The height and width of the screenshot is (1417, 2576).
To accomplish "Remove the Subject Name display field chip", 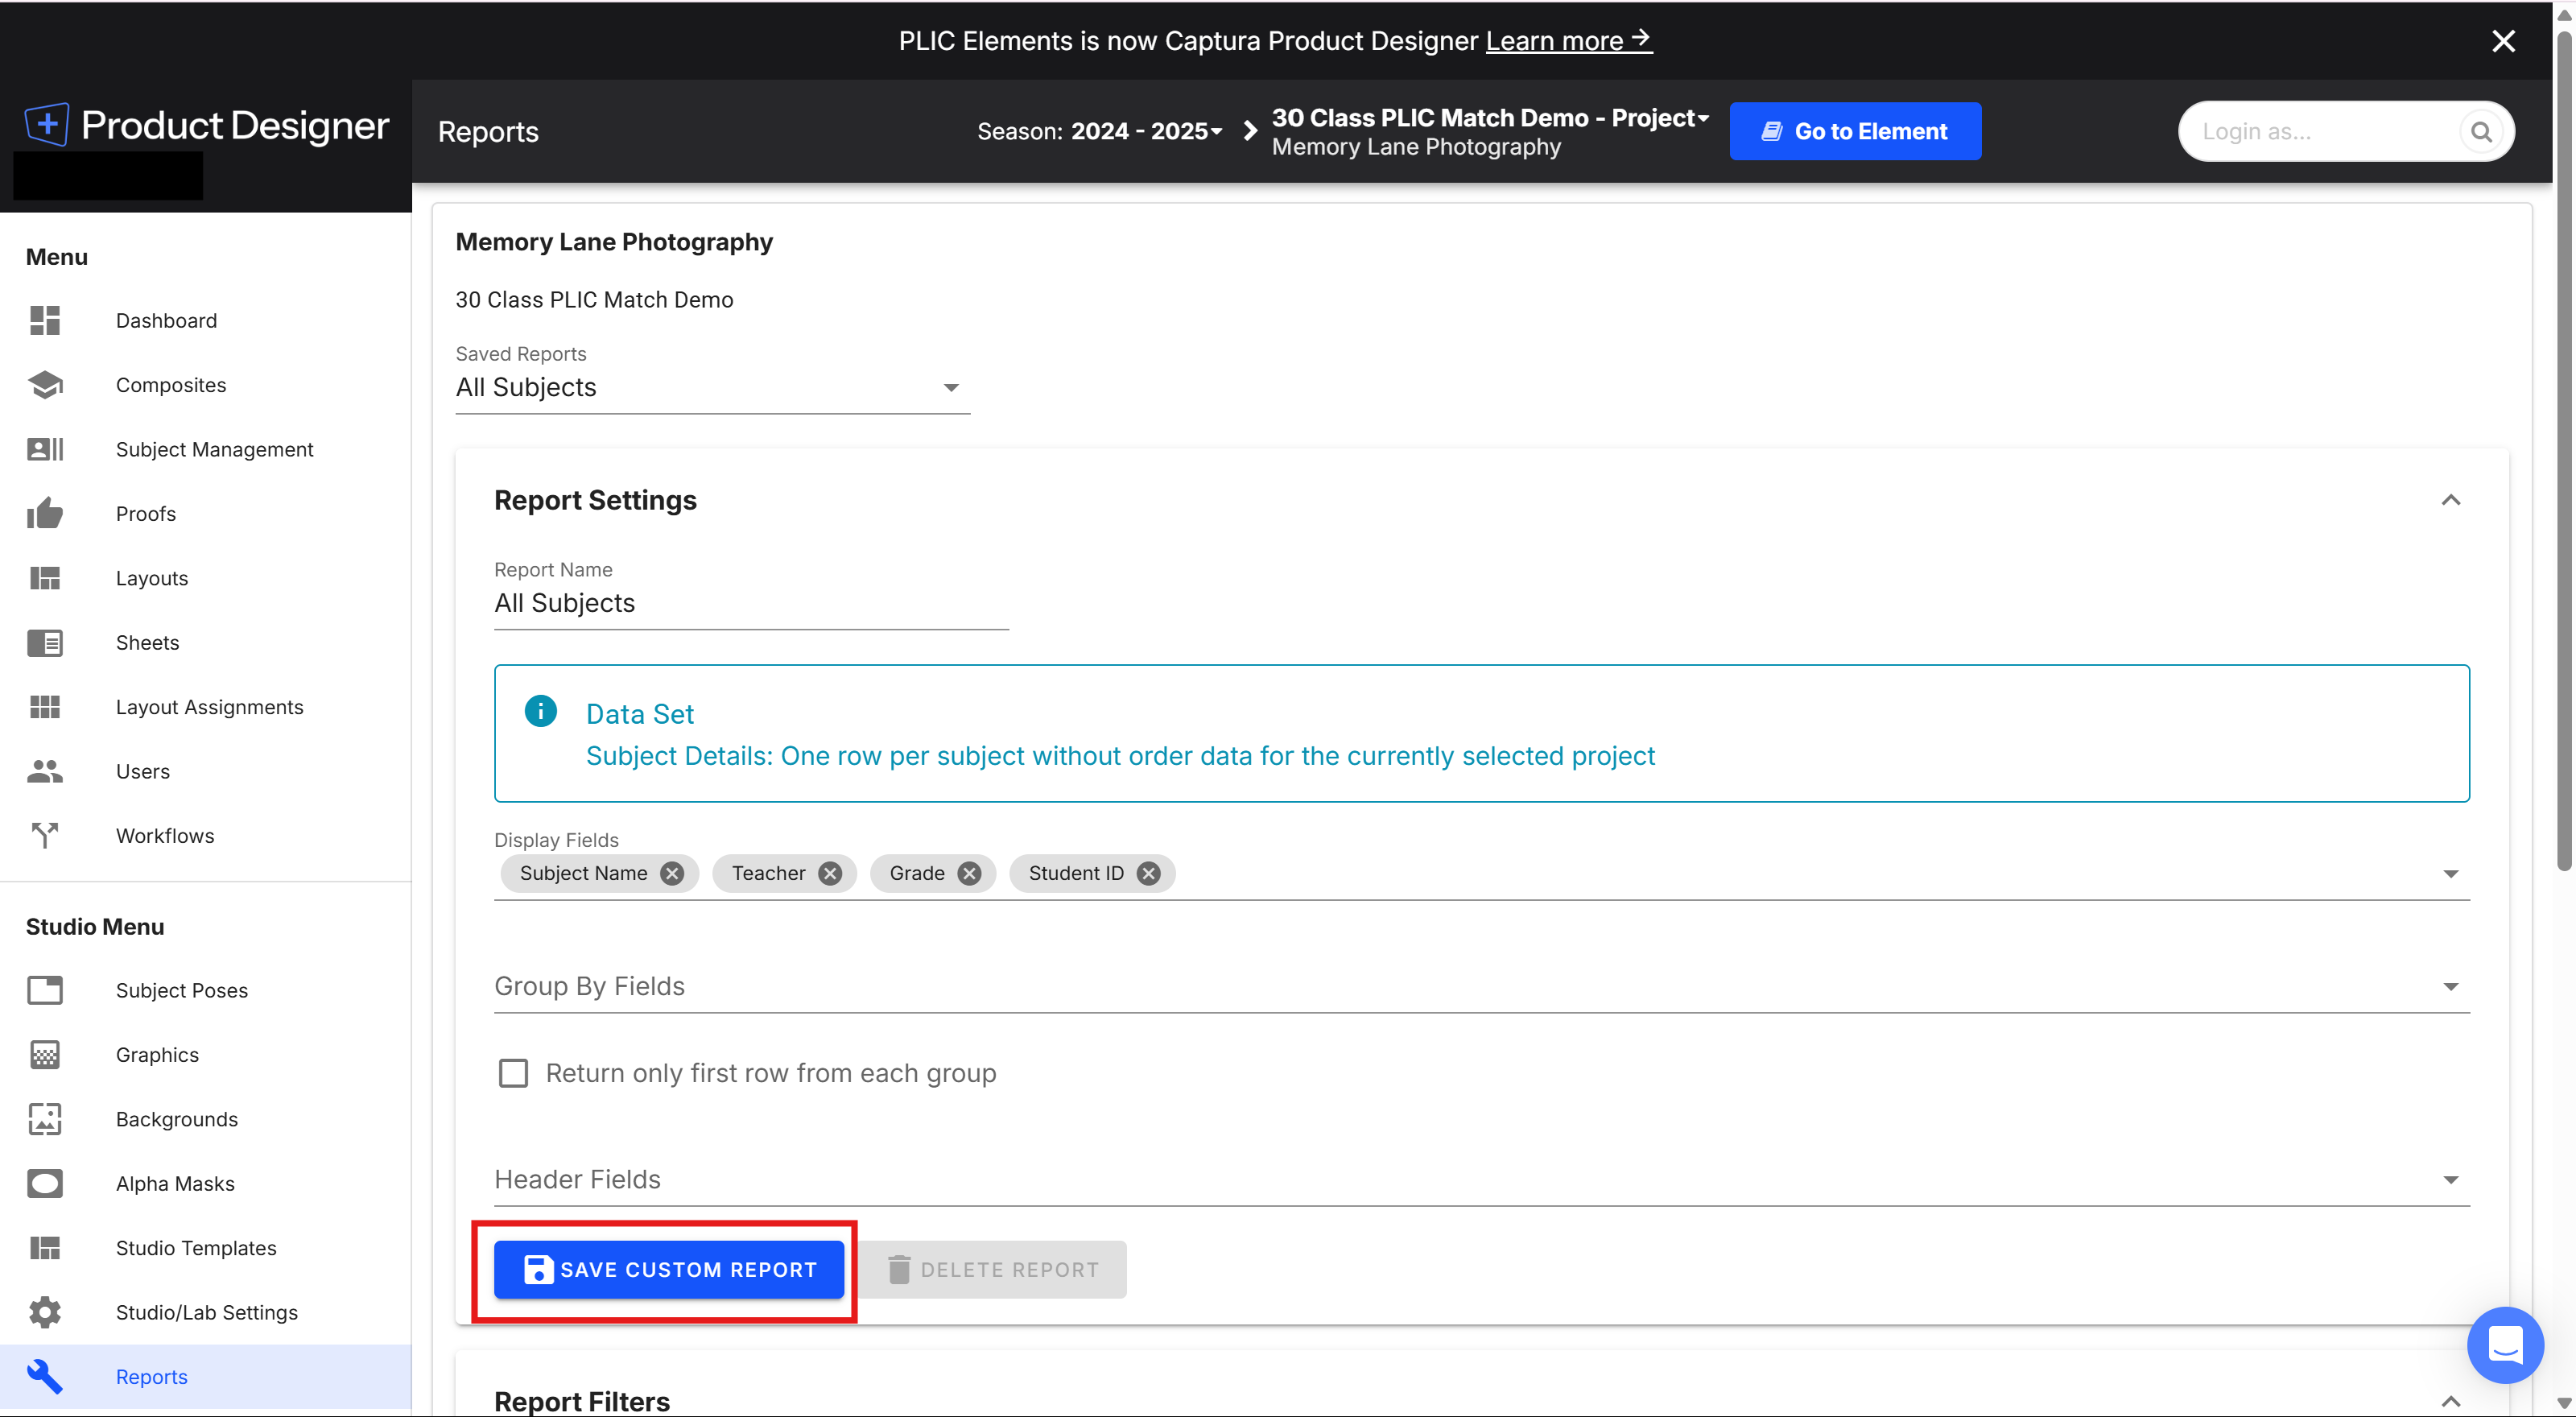I will click(672, 873).
